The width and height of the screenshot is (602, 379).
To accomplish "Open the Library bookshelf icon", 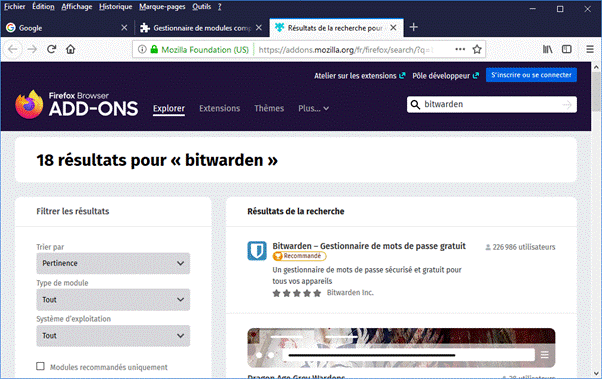I will click(x=547, y=49).
